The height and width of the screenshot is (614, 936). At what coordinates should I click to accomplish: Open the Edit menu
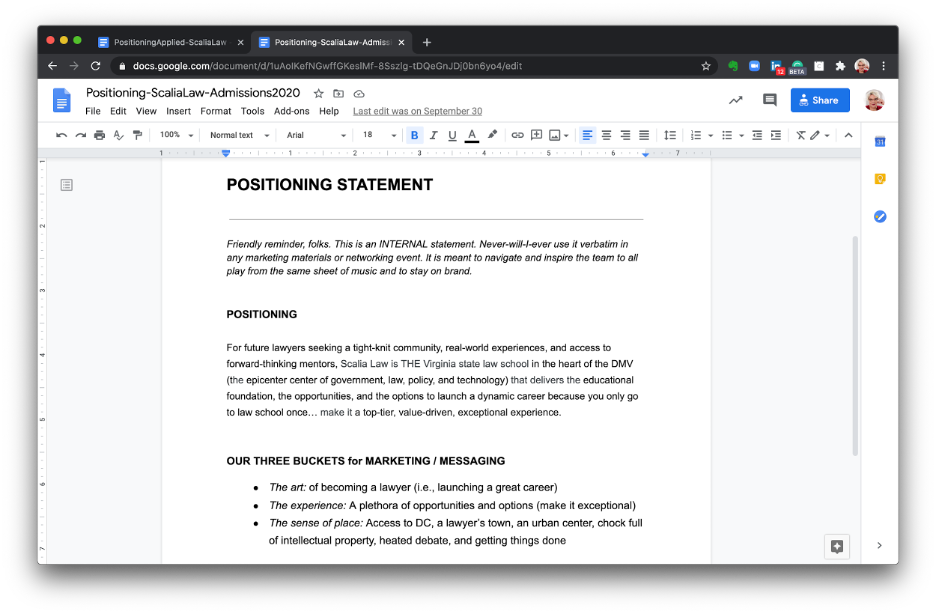coord(118,111)
